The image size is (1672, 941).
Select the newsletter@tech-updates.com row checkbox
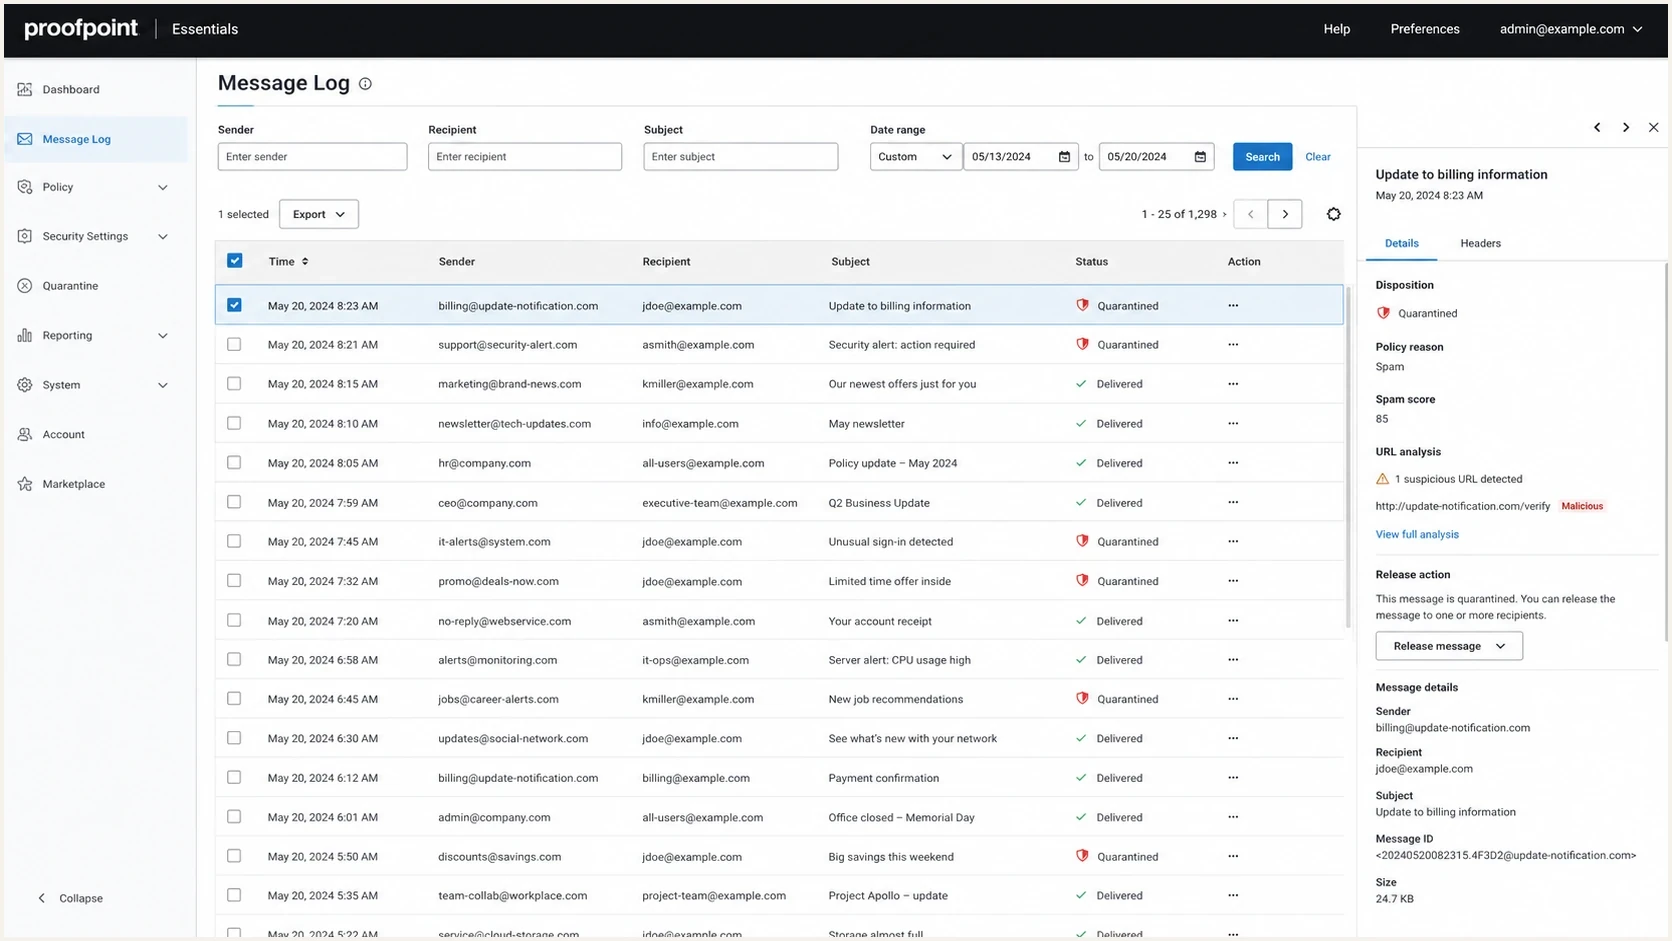(x=234, y=423)
